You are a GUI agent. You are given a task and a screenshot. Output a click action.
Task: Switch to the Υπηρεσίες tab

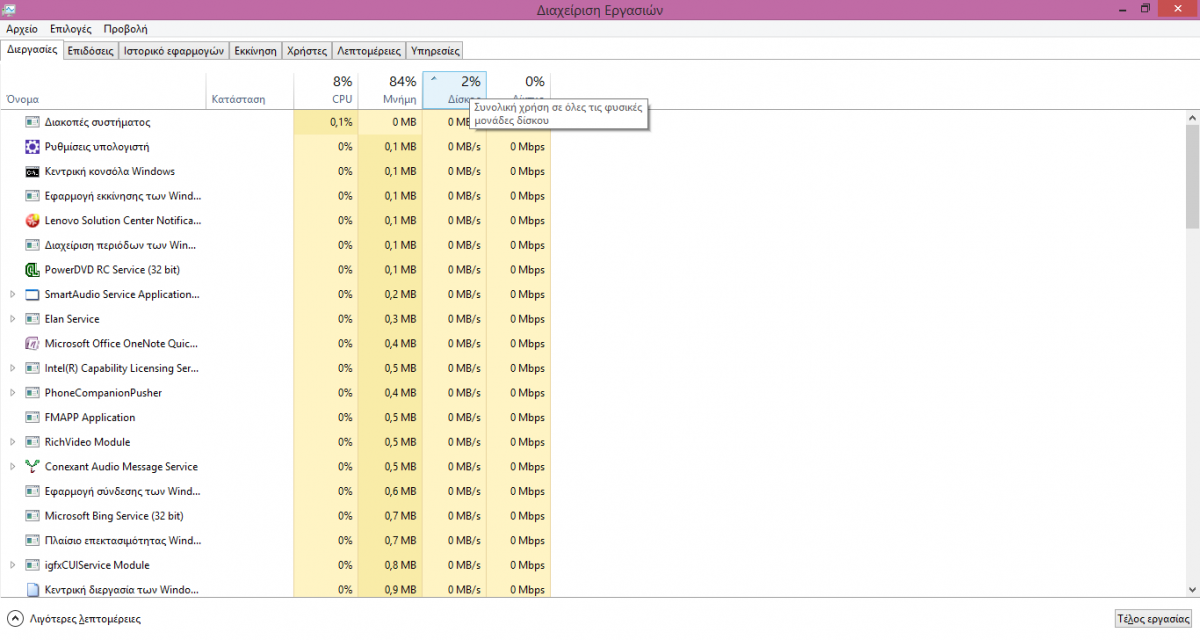click(435, 50)
